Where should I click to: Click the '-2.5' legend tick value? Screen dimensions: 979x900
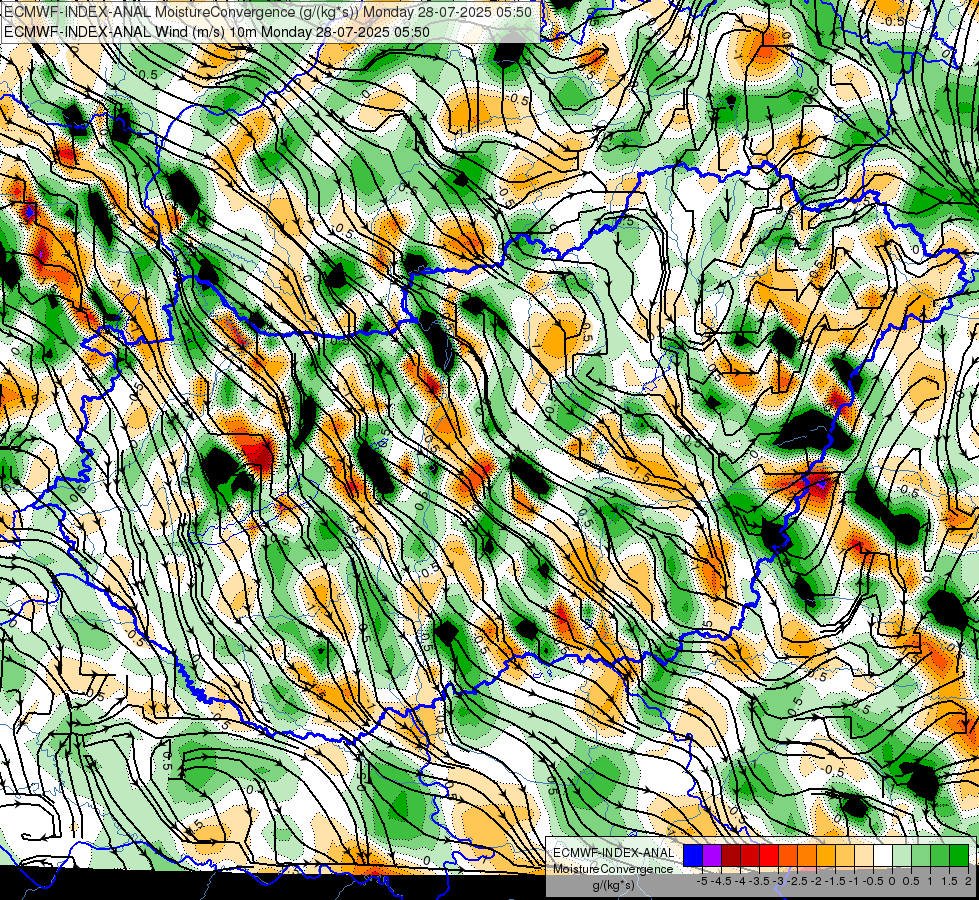[x=797, y=881]
